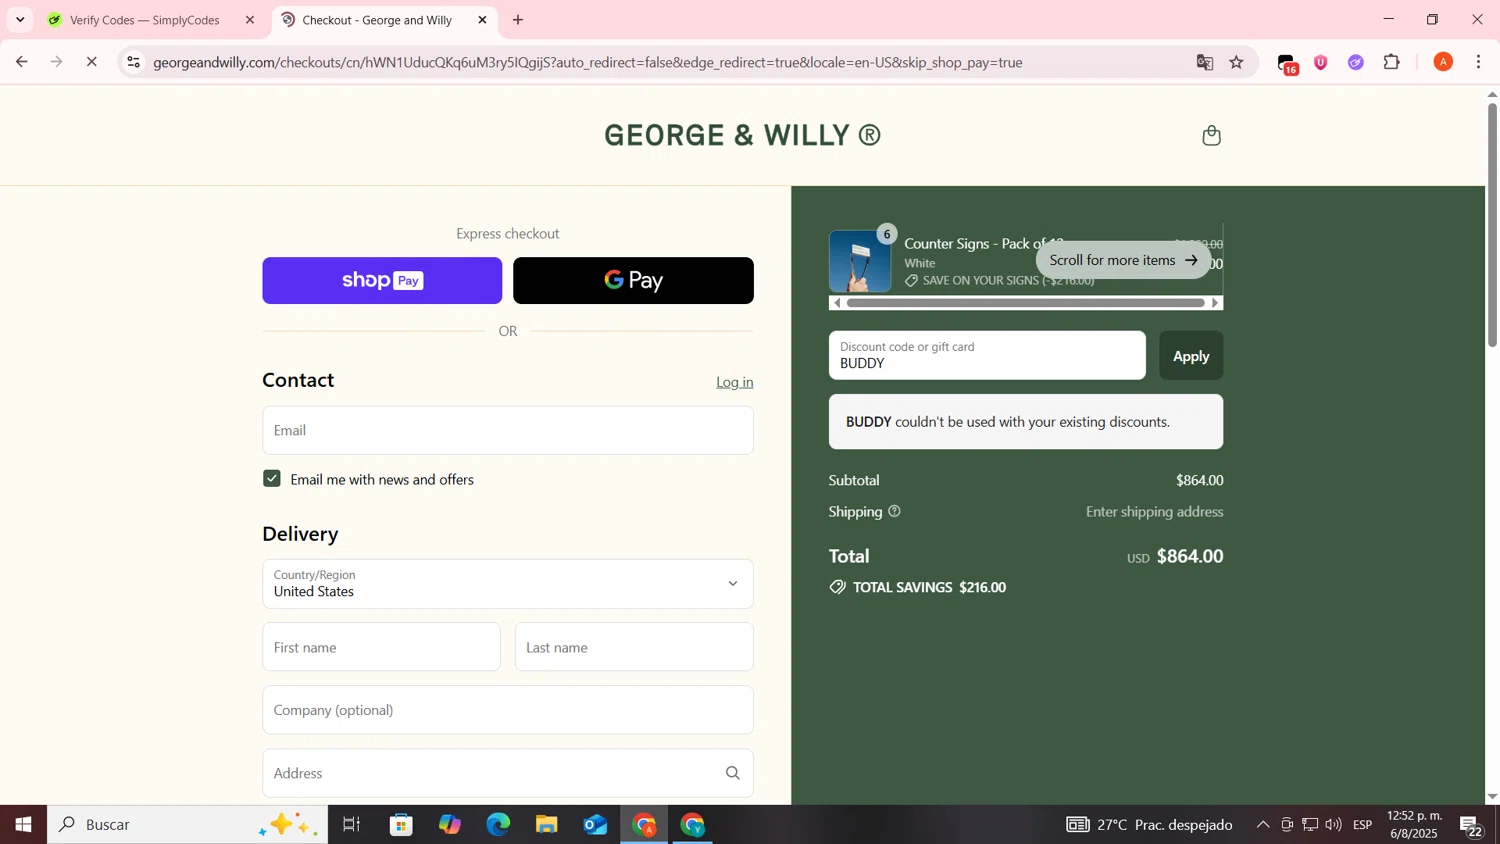Viewport: 1500px width, 844px height.
Task: Open the shopping bag cart icon
Action: point(1211,135)
